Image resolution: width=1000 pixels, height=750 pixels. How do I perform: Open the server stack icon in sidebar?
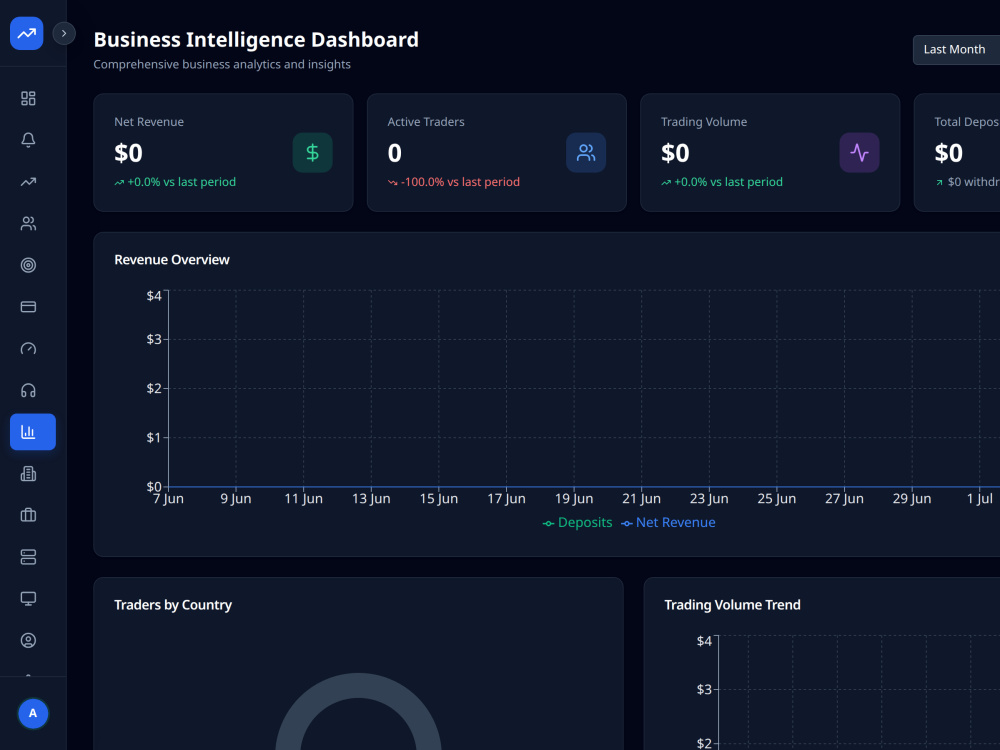pos(28,557)
